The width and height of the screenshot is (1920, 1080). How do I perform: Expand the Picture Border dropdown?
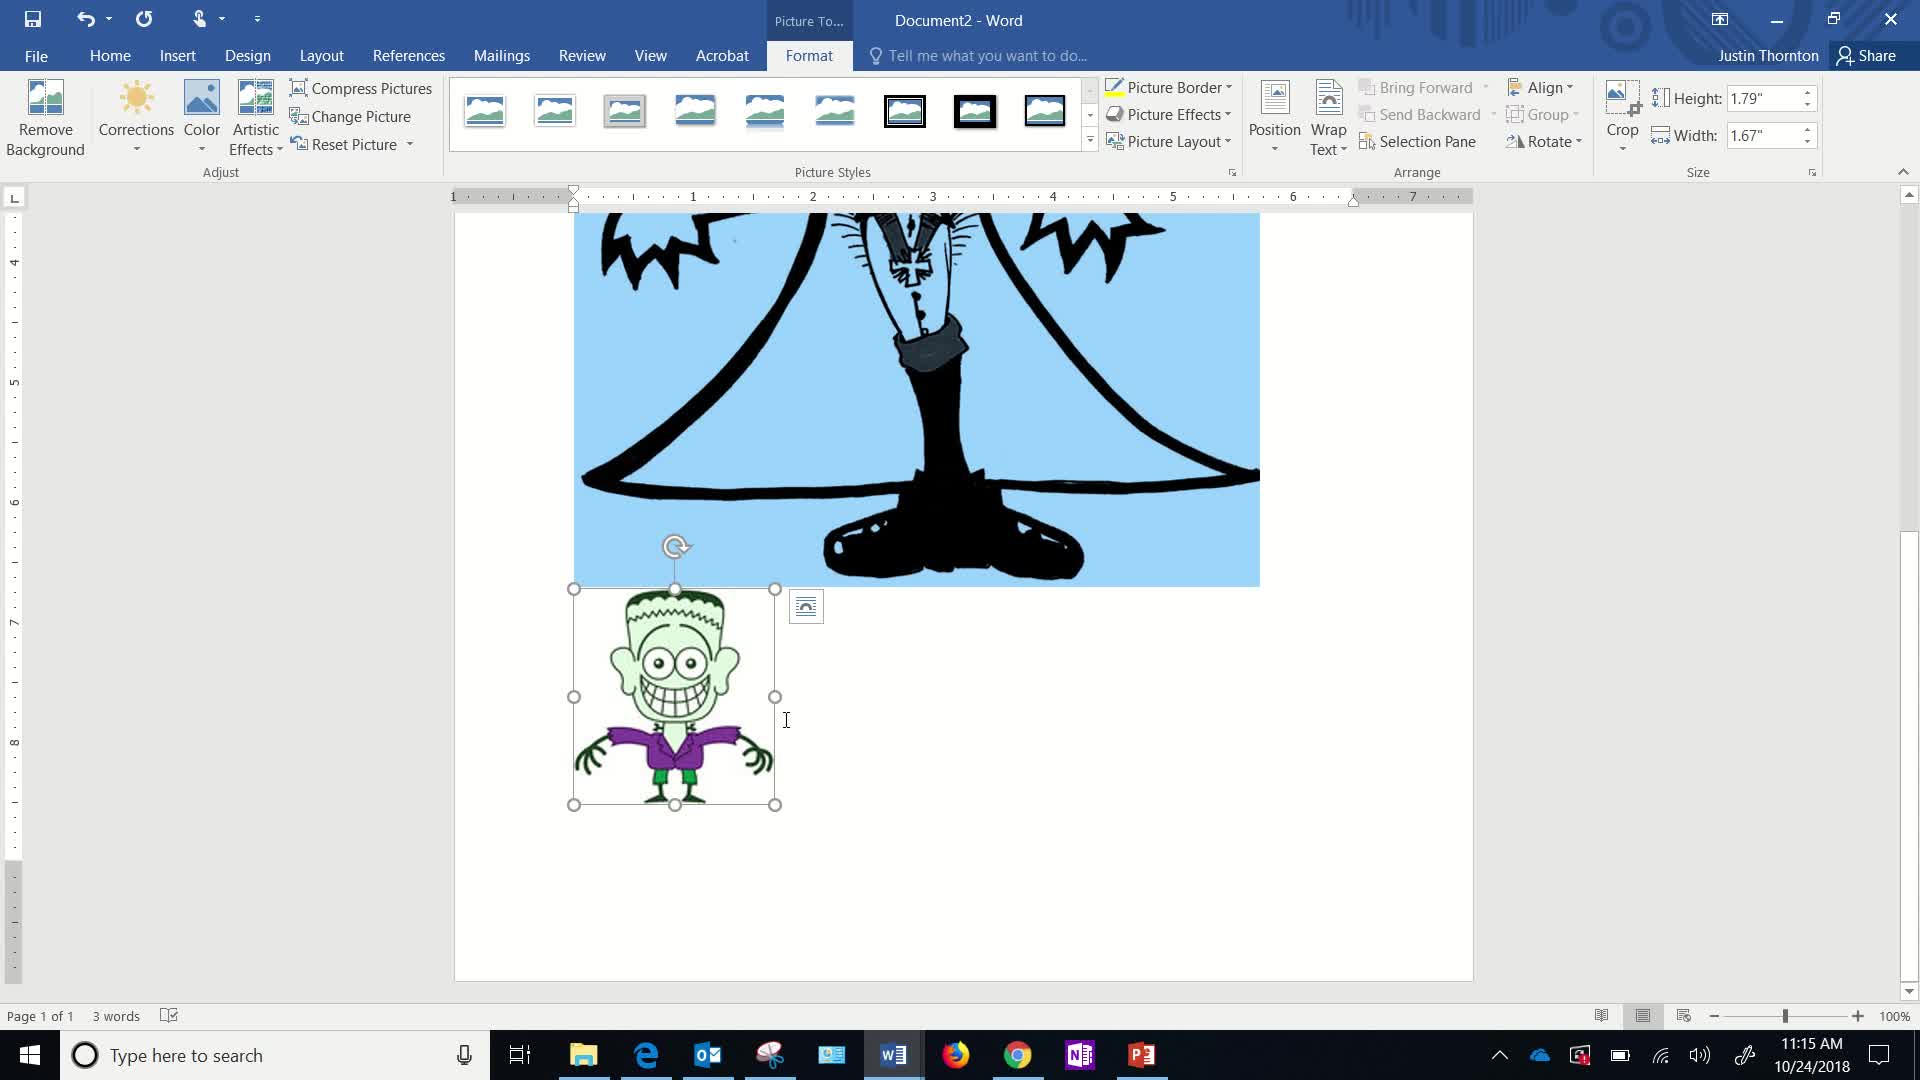point(1229,88)
